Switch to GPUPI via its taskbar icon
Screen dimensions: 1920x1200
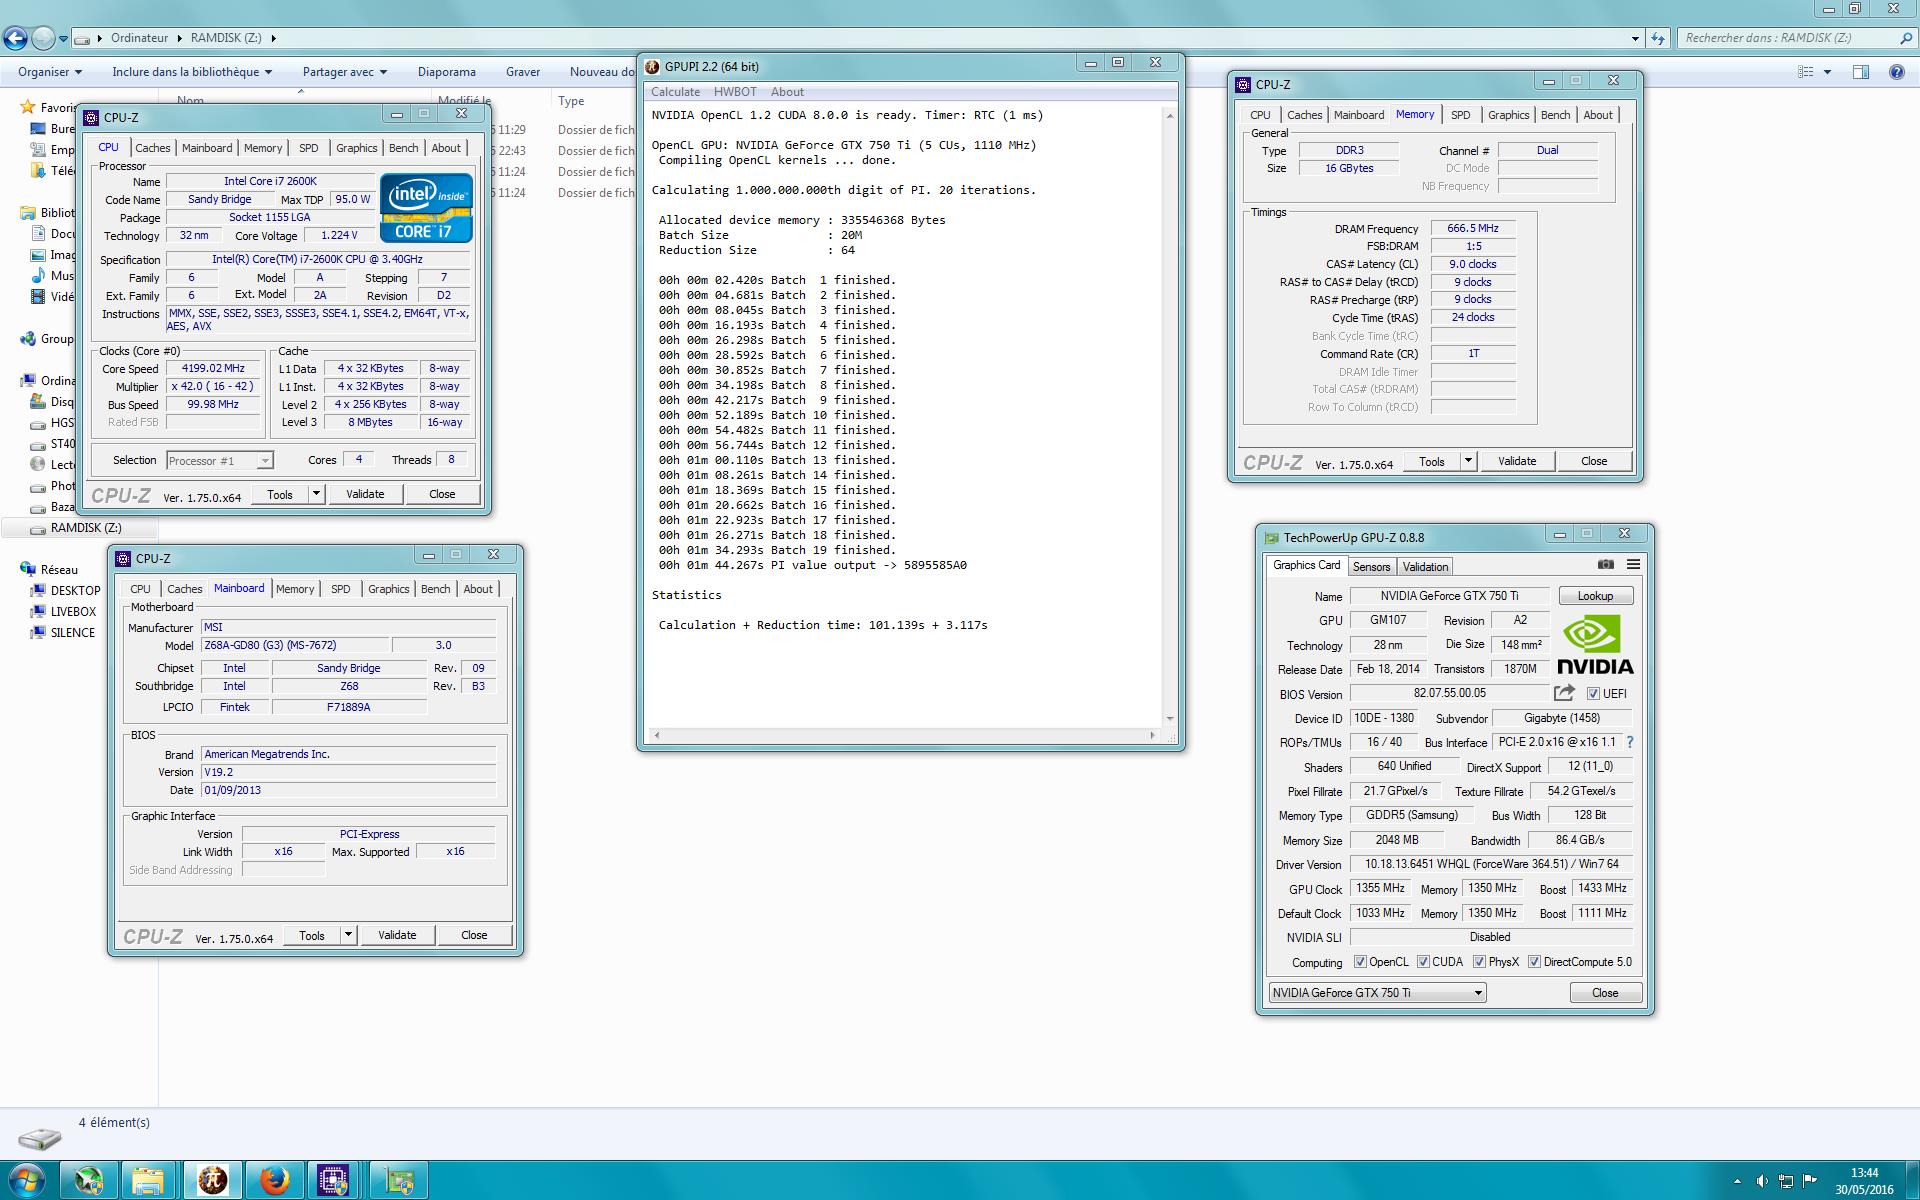pos(212,1180)
